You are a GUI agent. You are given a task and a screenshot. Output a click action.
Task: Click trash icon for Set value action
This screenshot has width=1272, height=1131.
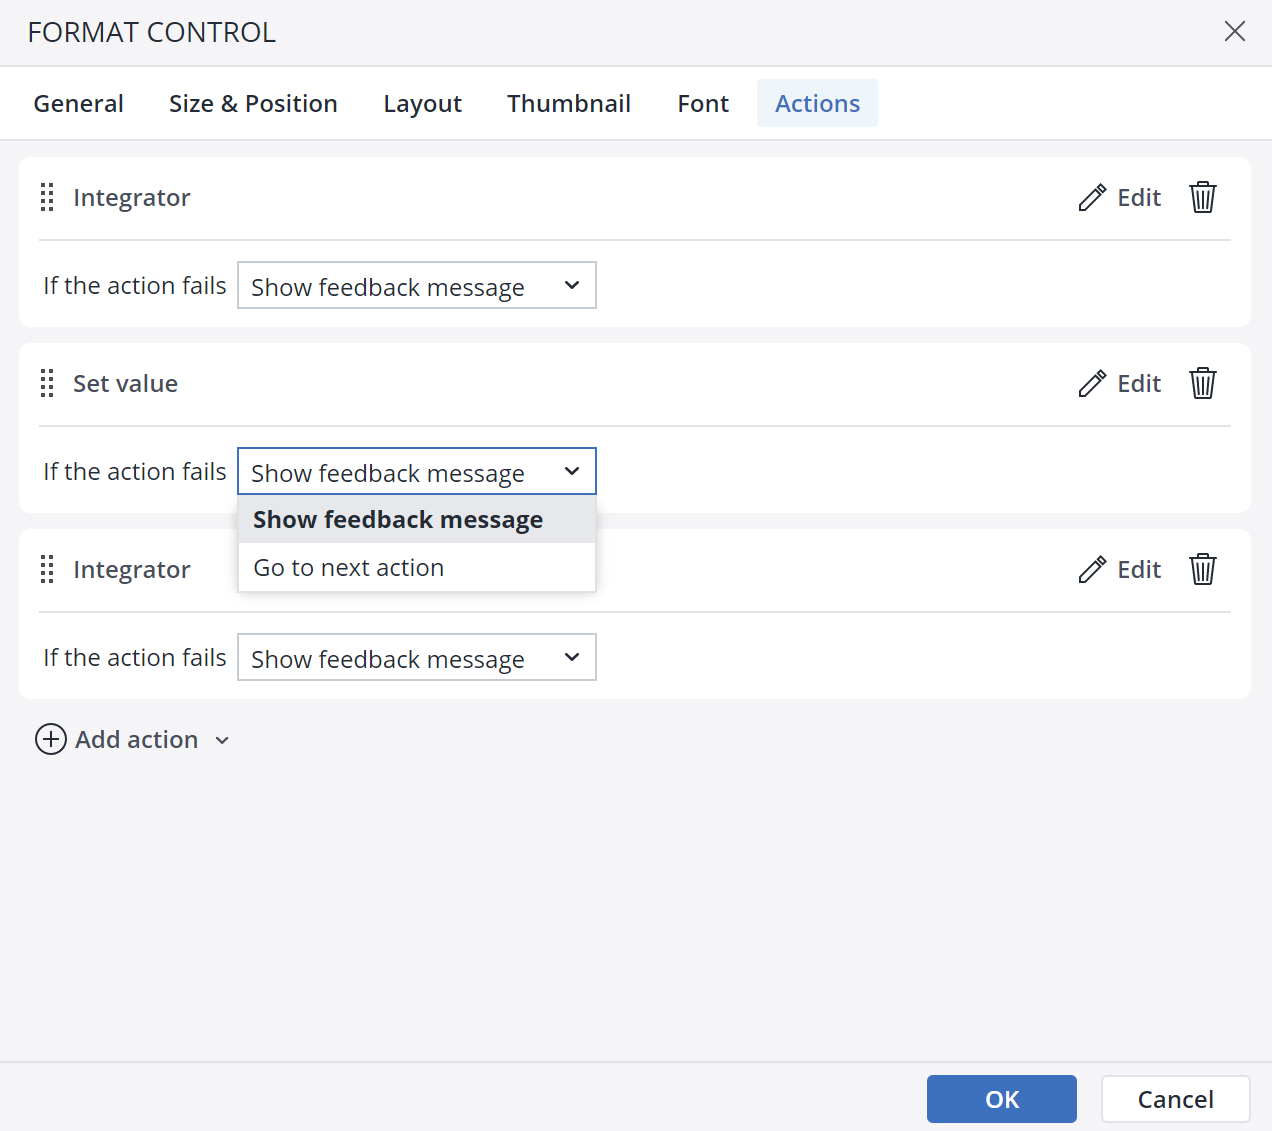[1202, 384]
